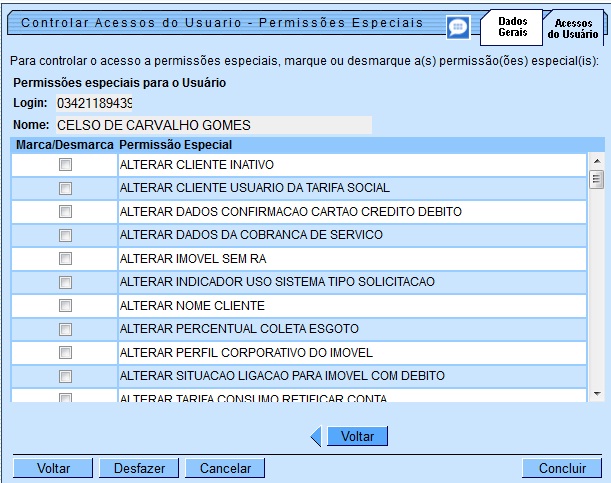Select text ALTERAR CLIENTE USUARIO DA TARIFA SOCIAL
The height and width of the screenshot is (483, 611).
pyautogui.click(x=255, y=188)
